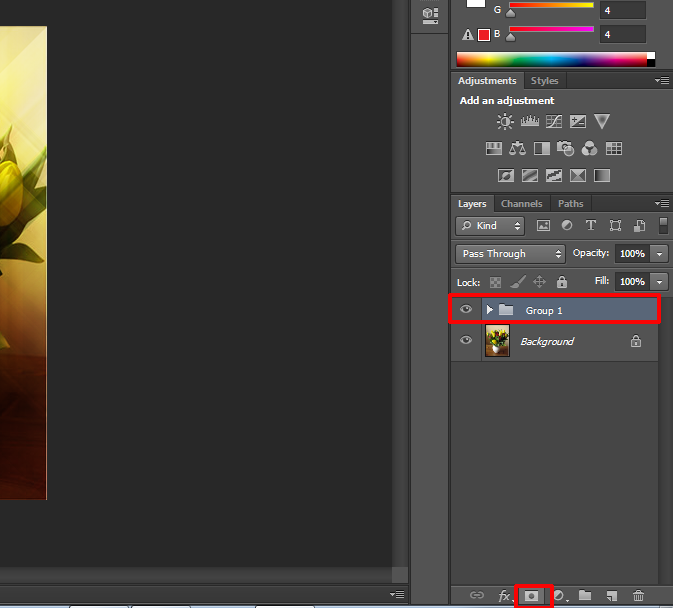Turn layer filtering on or off
Image resolution: width=673 pixels, height=608 pixels.
pyautogui.click(x=663, y=225)
